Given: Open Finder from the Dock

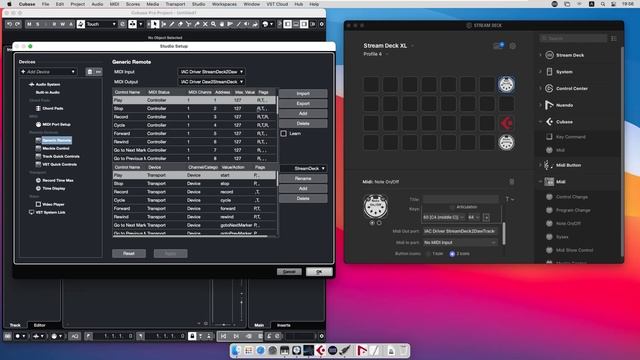Looking at the screenshot, I should tap(236, 350).
